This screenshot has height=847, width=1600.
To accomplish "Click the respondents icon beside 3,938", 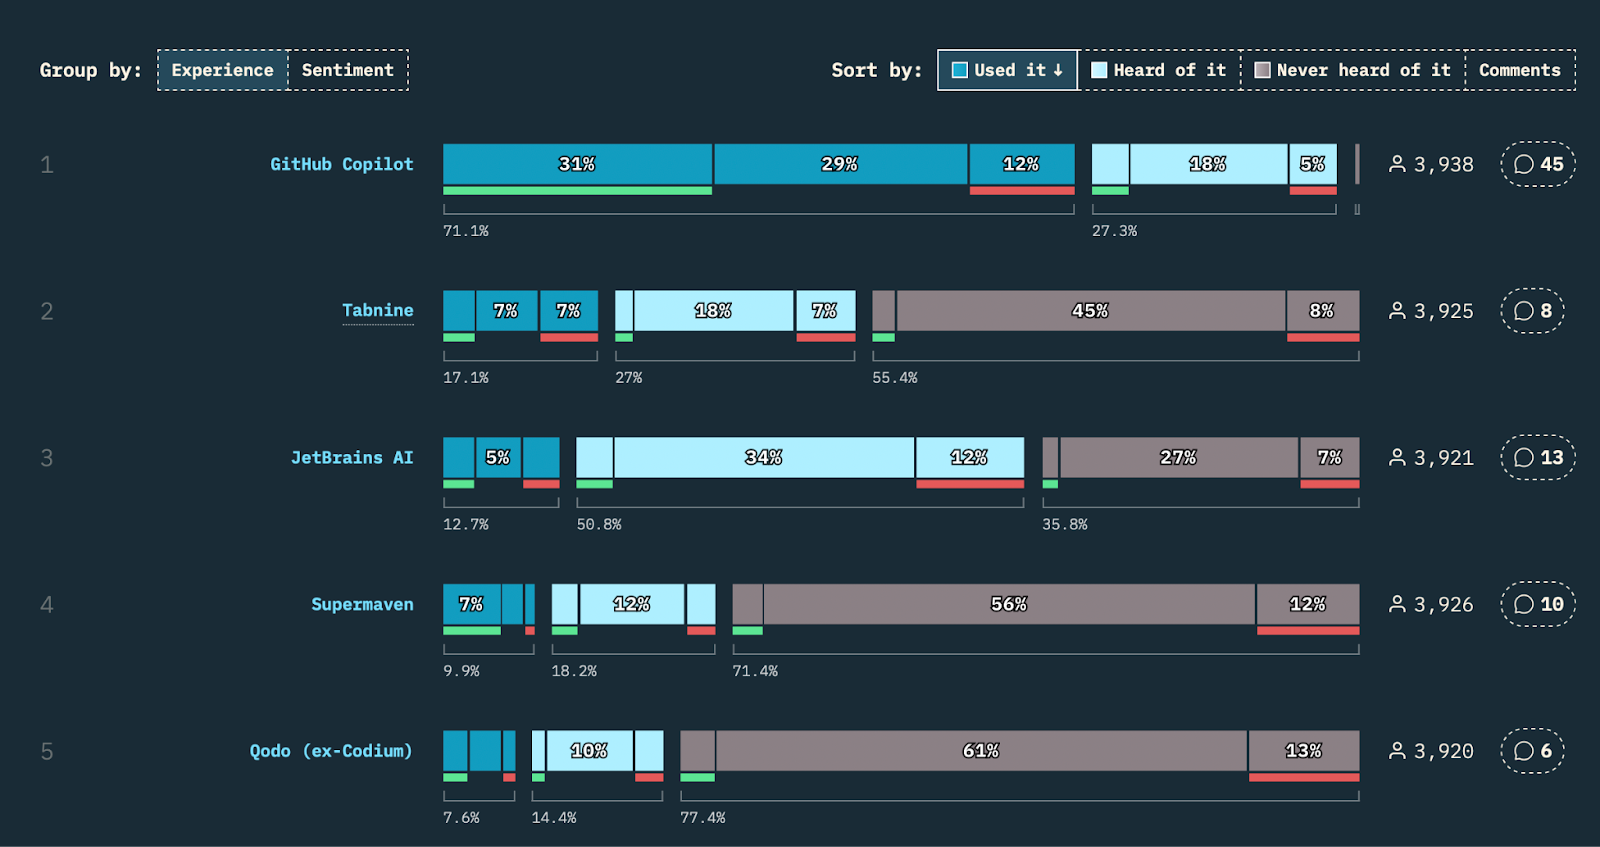I will point(1397,164).
